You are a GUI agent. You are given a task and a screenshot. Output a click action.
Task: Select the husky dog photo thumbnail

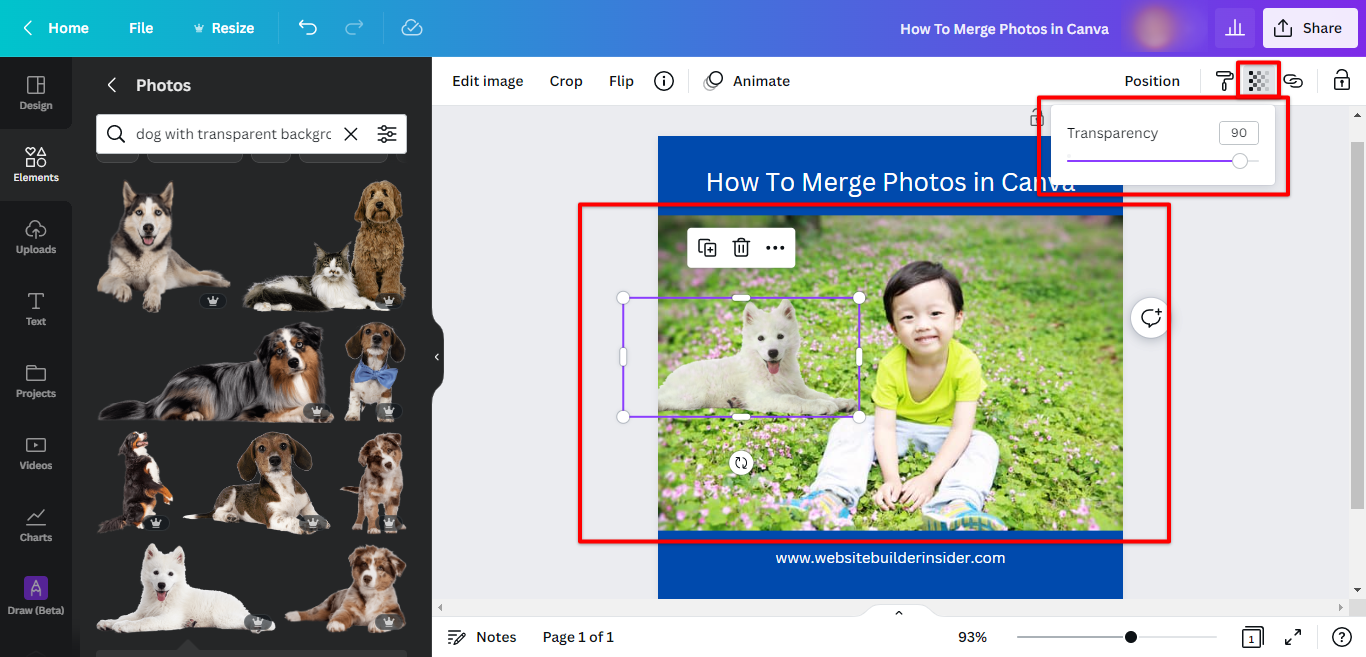click(x=162, y=243)
